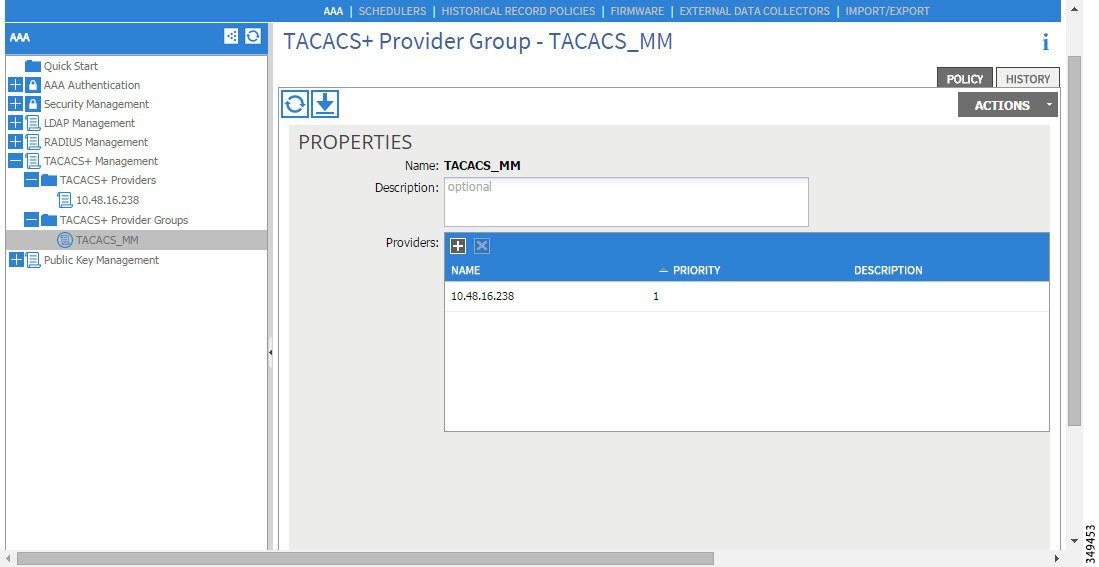Image resolution: width=1099 pixels, height=567 pixels.
Task: Click the vertical scrollbar down arrow
Action: pyautogui.click(x=1074, y=542)
